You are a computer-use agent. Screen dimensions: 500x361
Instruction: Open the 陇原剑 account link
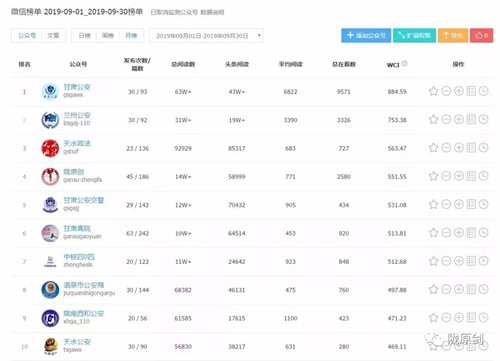coord(74,172)
